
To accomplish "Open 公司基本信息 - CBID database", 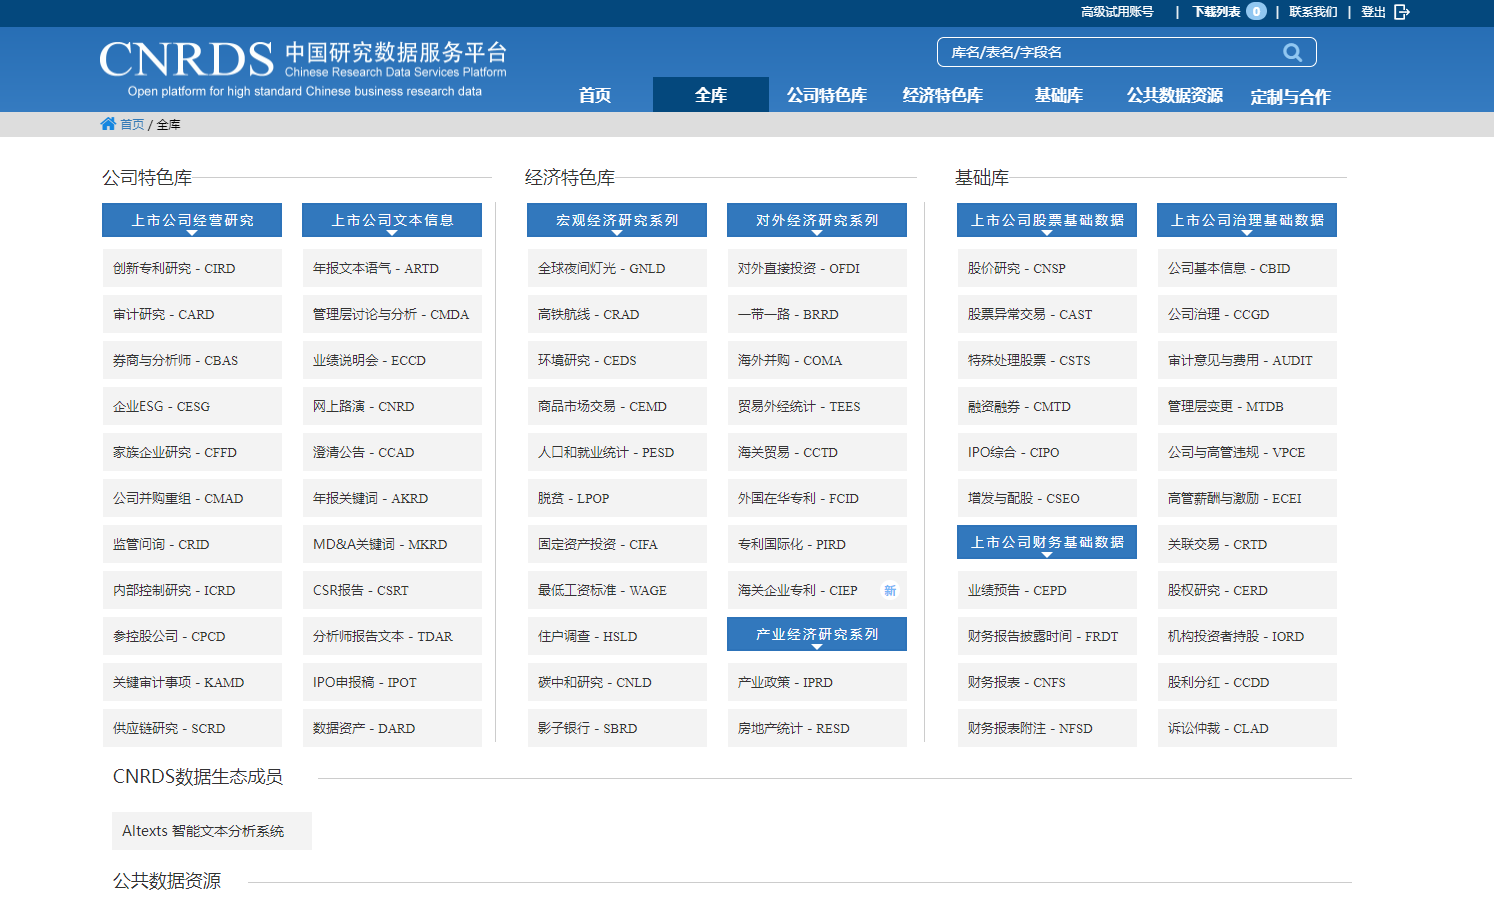I will [x=1247, y=268].
